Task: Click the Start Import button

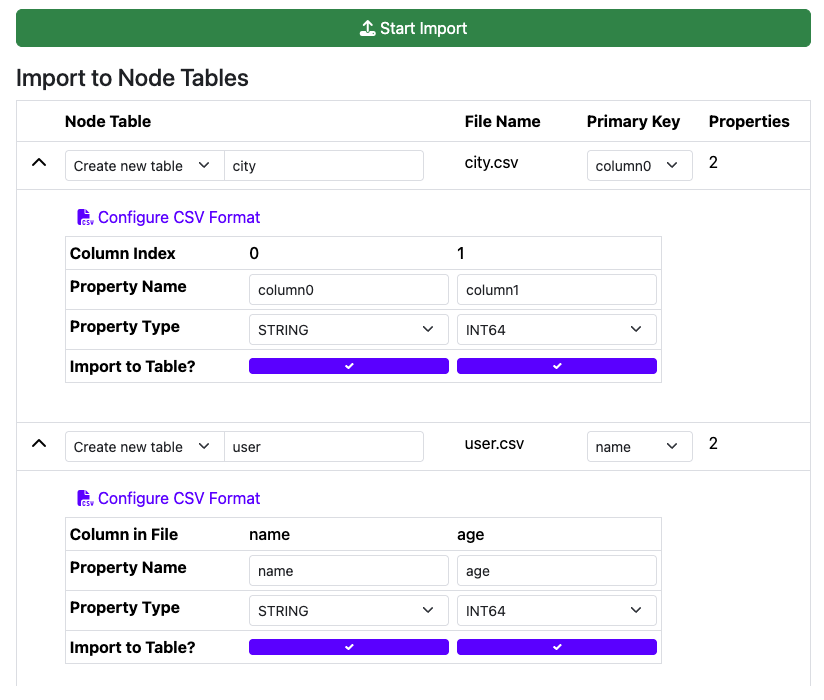Action: 413,28
